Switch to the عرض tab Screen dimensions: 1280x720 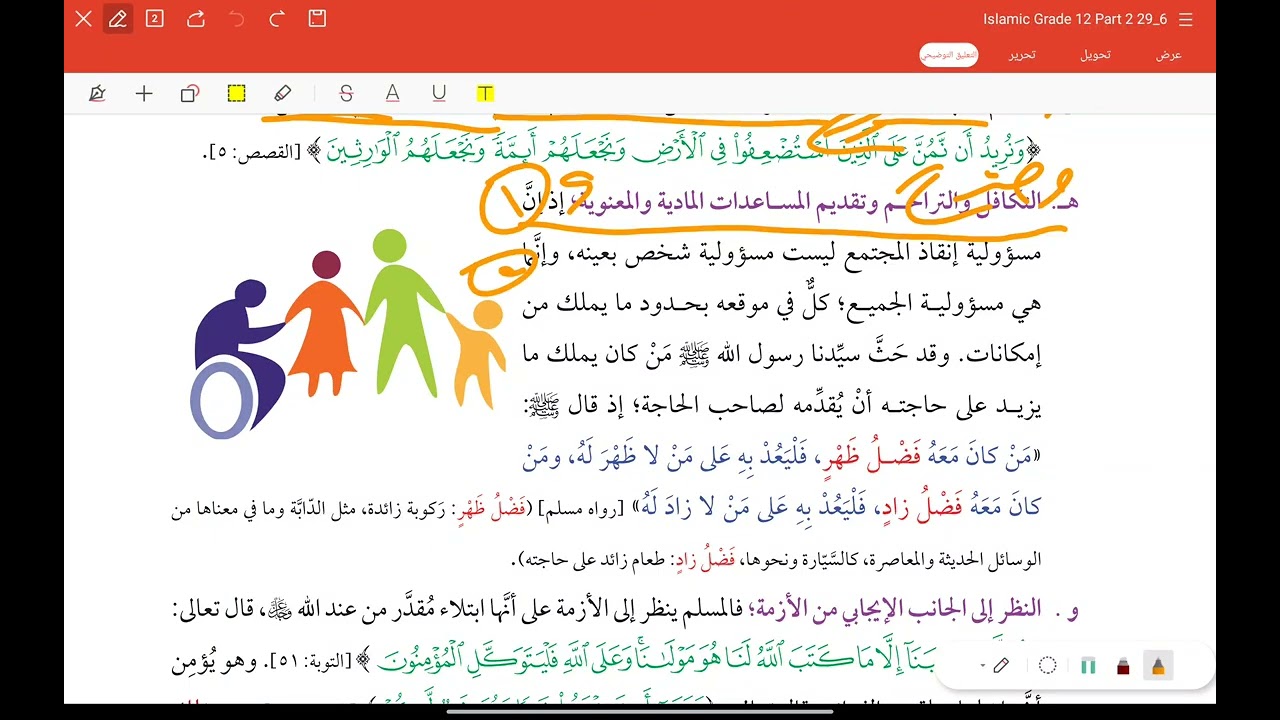click(x=1169, y=55)
